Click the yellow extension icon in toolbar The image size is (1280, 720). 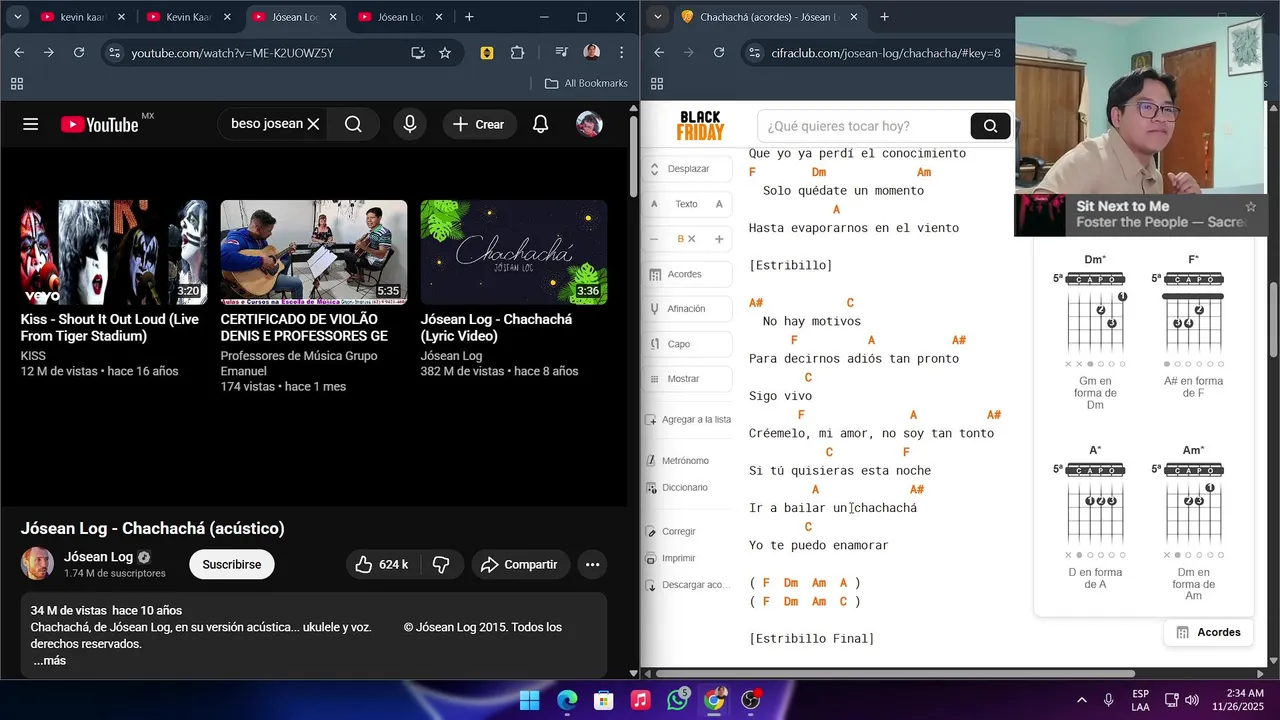click(x=487, y=52)
